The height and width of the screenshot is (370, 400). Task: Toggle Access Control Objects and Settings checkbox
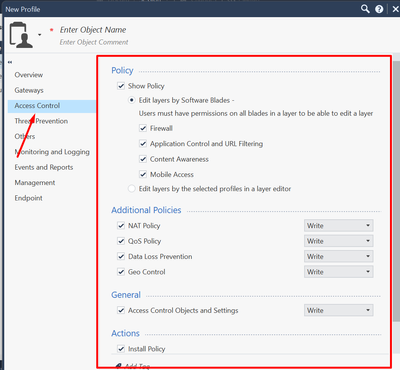pos(121,310)
